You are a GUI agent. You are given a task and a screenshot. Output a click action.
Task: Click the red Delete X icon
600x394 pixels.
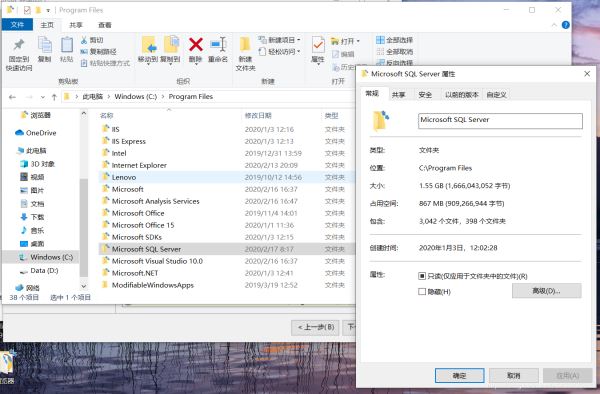tap(196, 44)
